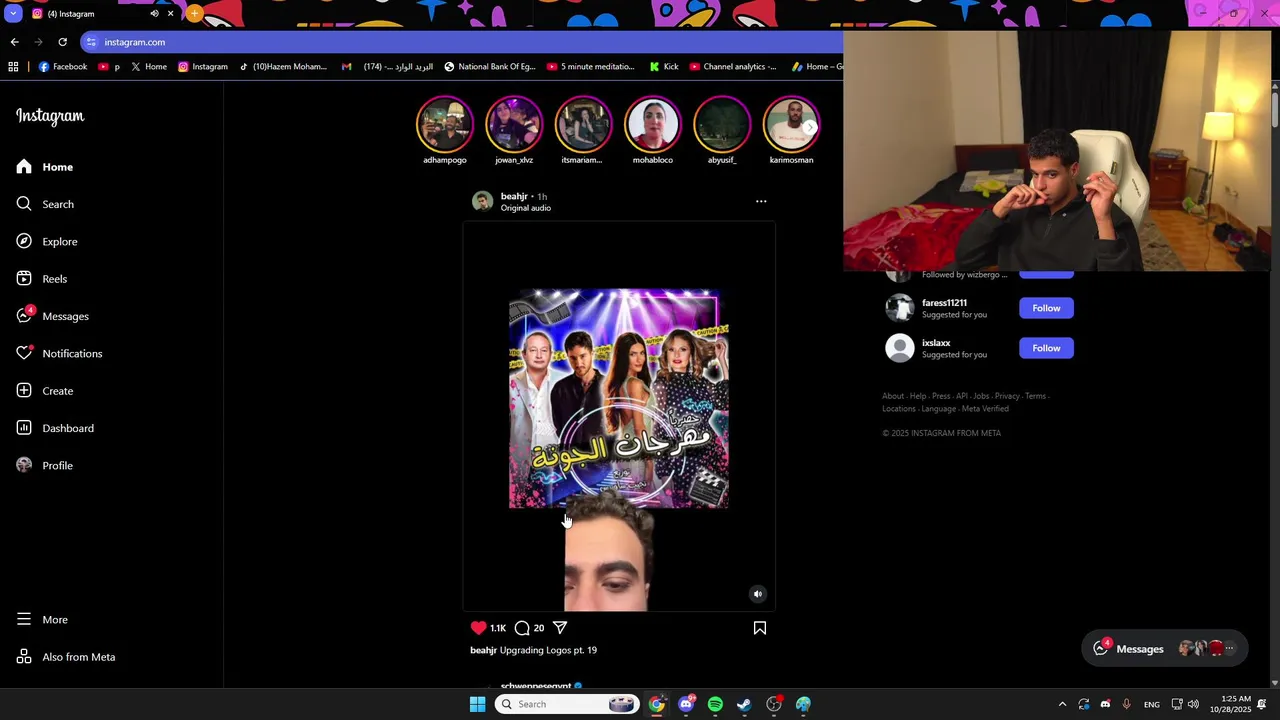Screen dimensions: 1280x720
Task: Mute the Instagram browser tab audio
Action: 154,14
